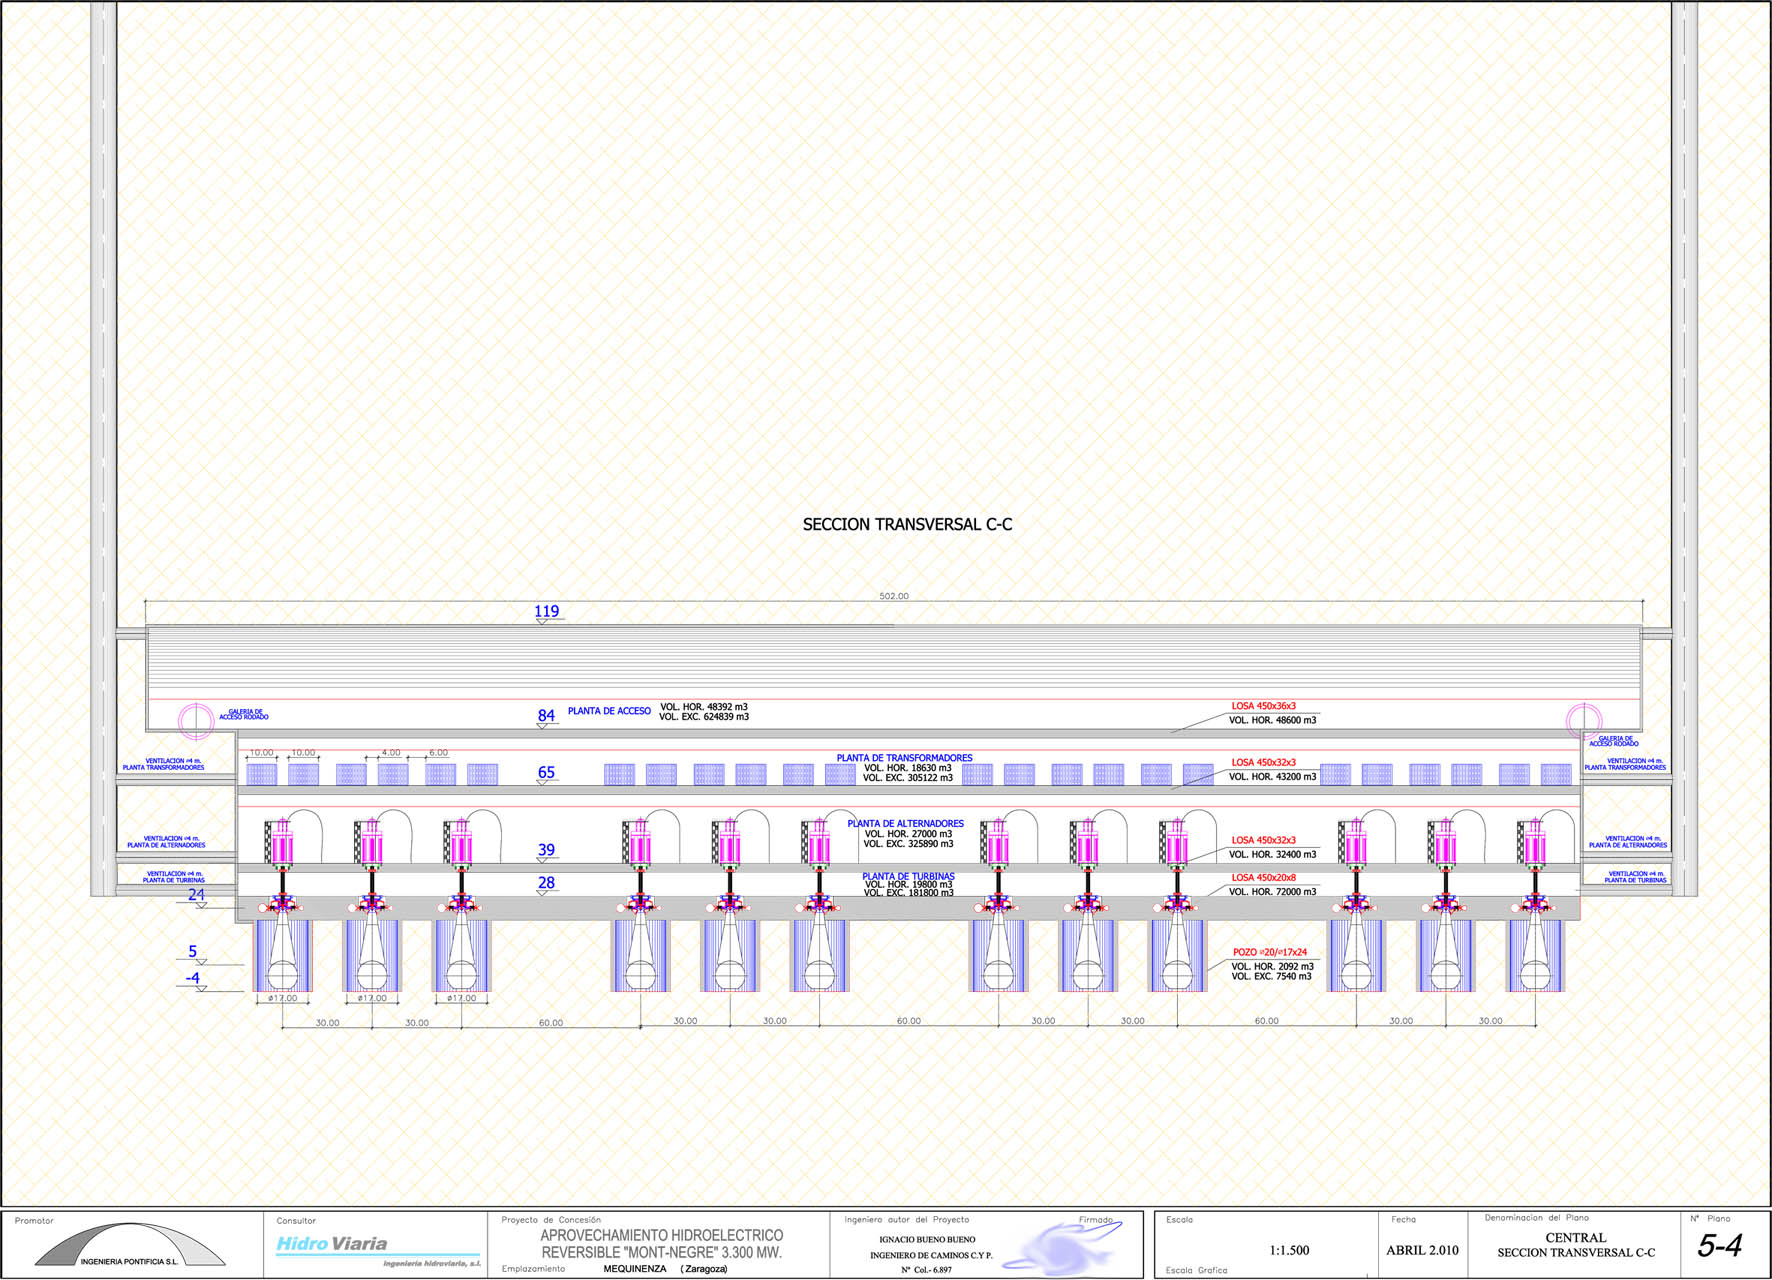1772x1280 pixels.
Task: Select the elevation -4 level marker
Action: [193, 978]
